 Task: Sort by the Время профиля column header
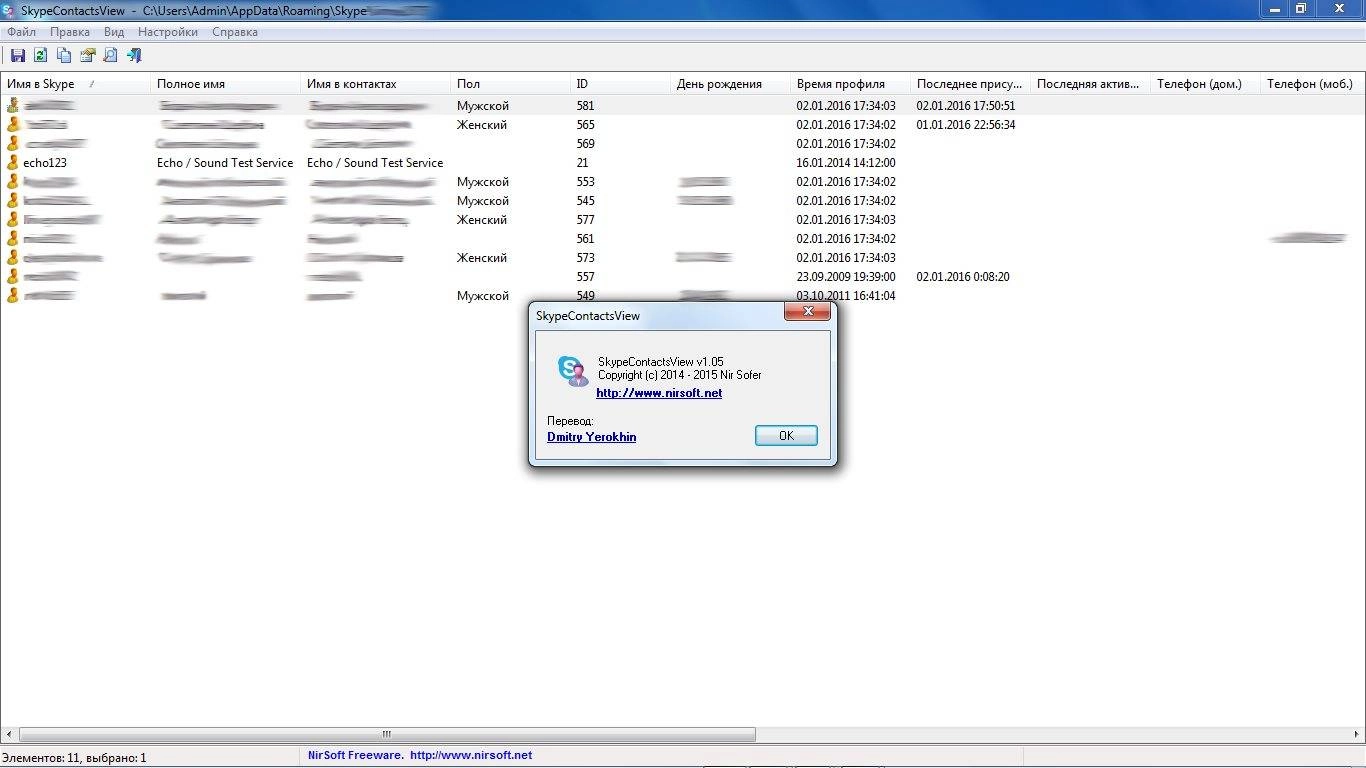pos(850,84)
